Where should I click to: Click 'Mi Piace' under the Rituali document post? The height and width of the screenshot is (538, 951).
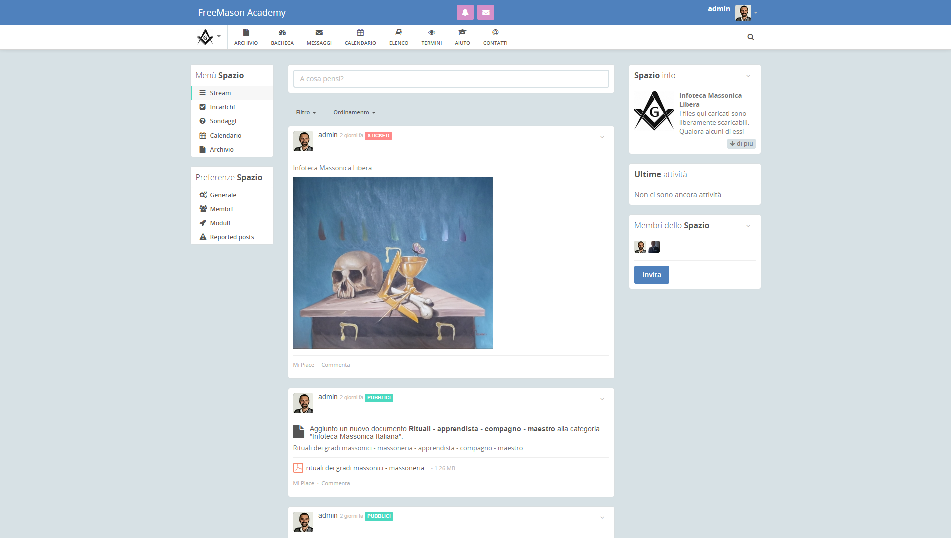(x=303, y=483)
